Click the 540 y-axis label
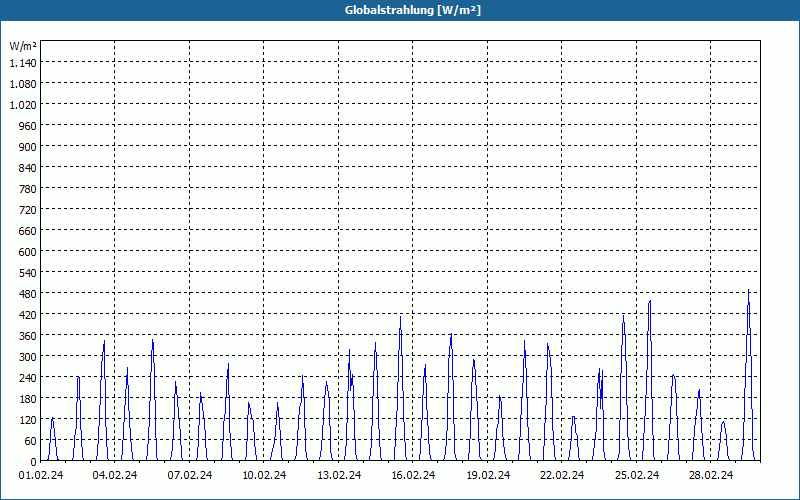This screenshot has height=500, width=800. point(28,272)
